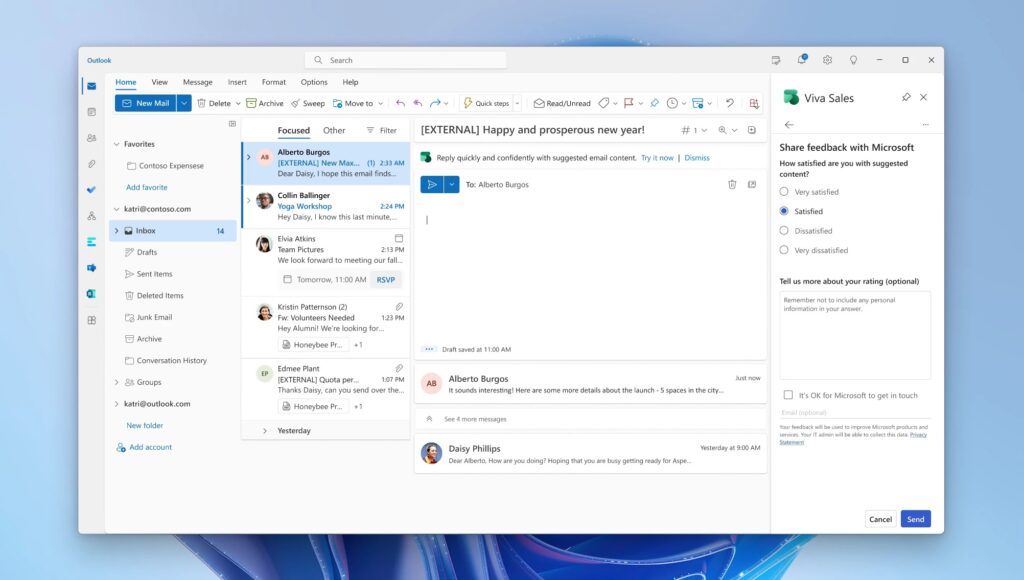Select the Very satisfied radio option

tap(784, 192)
